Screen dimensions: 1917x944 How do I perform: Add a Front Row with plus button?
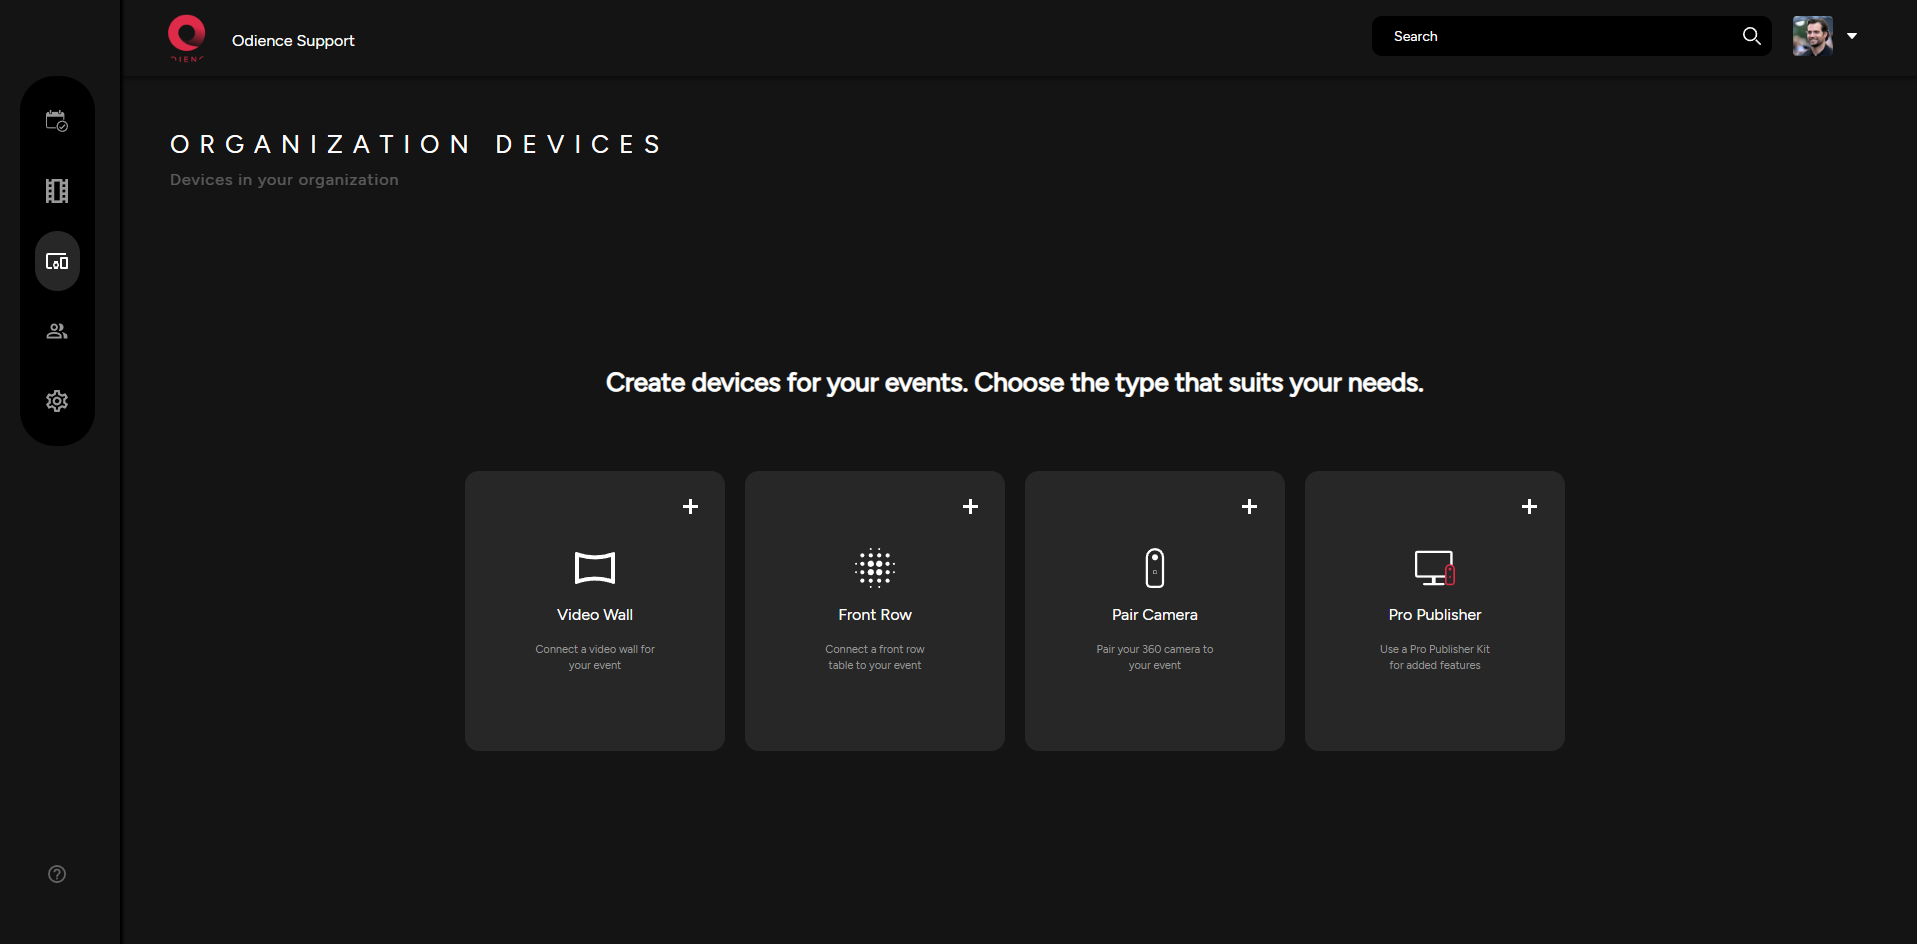click(970, 507)
